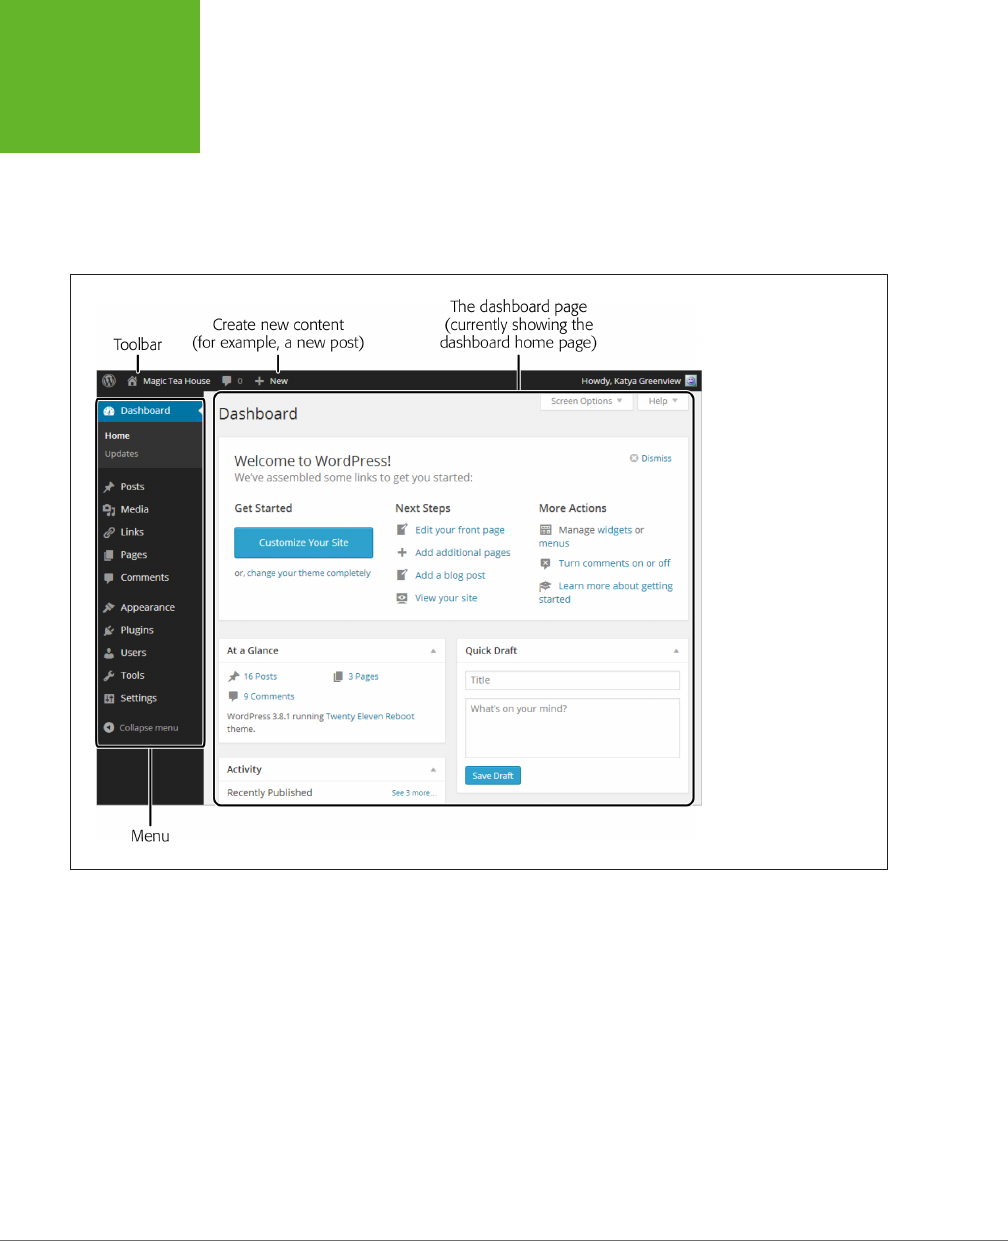1008x1241 pixels.
Task: Click the graduation cap icon beside Learn more
Action: [x=546, y=586]
